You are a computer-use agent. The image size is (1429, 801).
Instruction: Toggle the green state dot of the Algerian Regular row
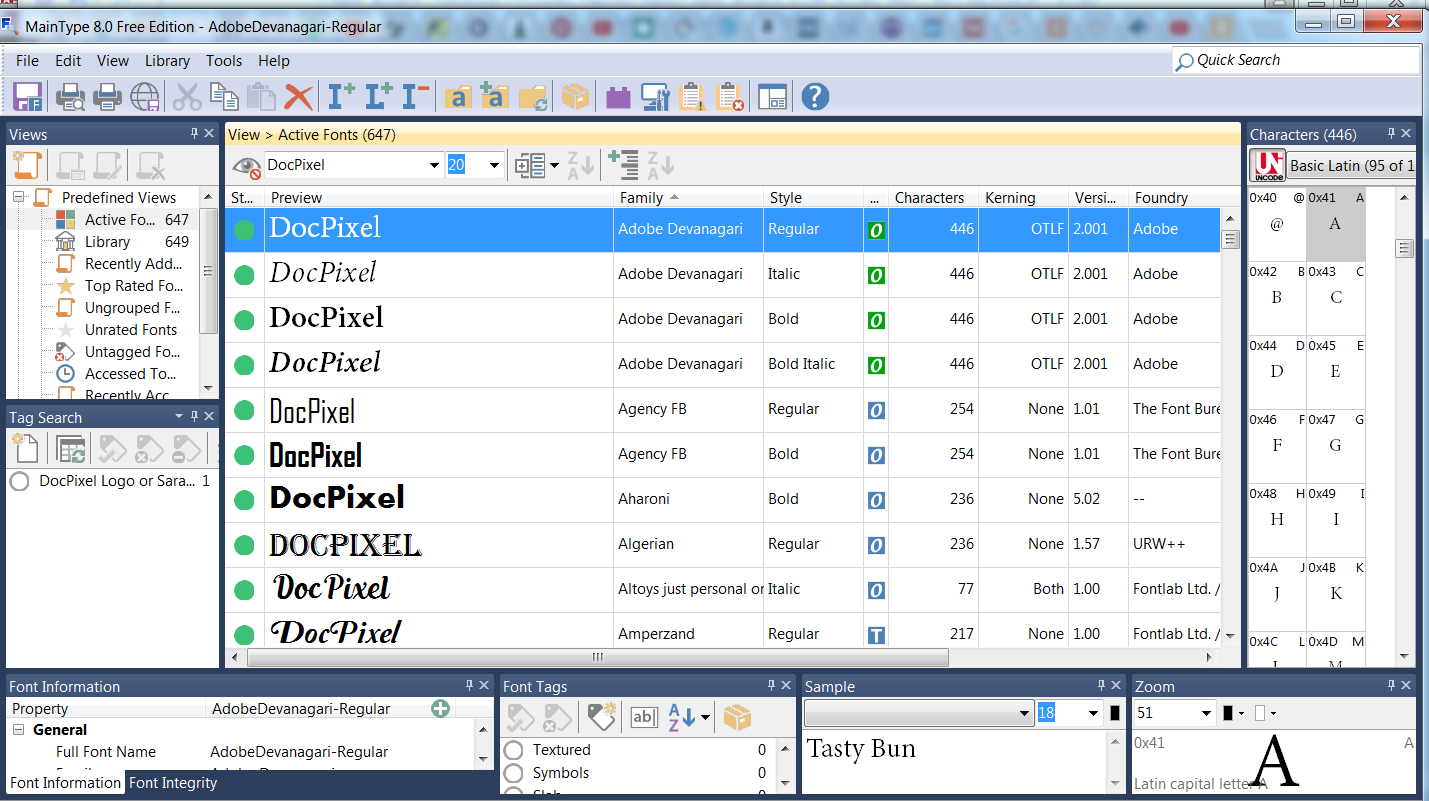click(244, 544)
